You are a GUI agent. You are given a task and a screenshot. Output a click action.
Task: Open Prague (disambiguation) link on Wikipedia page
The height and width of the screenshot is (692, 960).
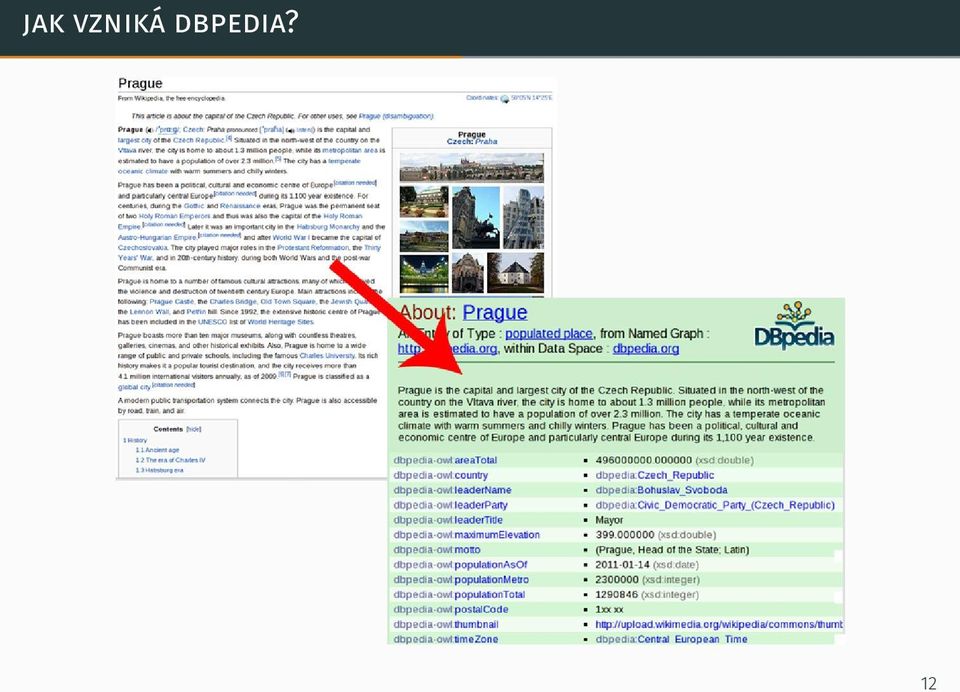click(396, 116)
